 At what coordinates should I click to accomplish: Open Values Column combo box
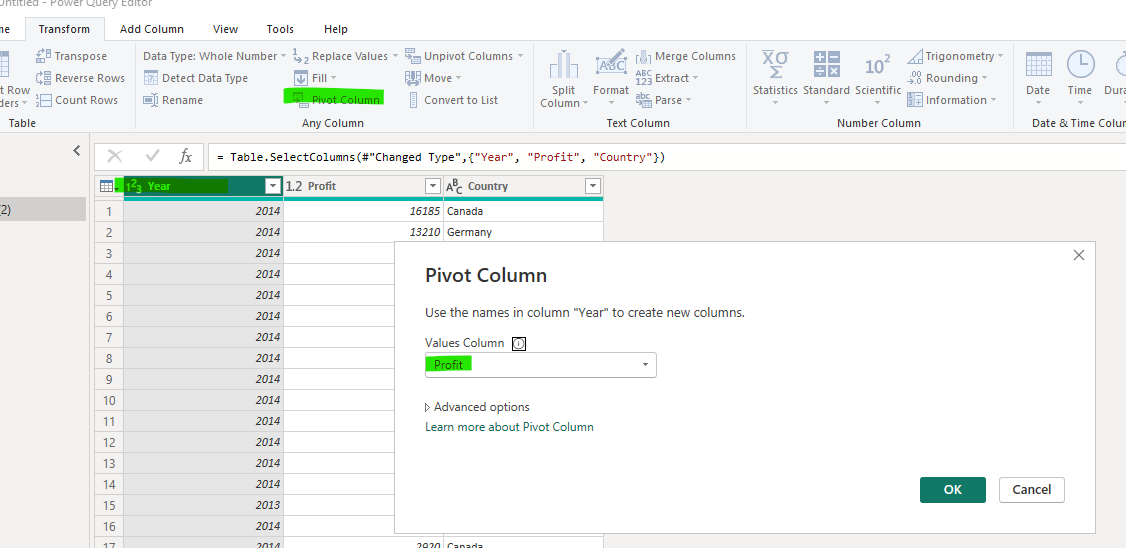click(x=541, y=365)
